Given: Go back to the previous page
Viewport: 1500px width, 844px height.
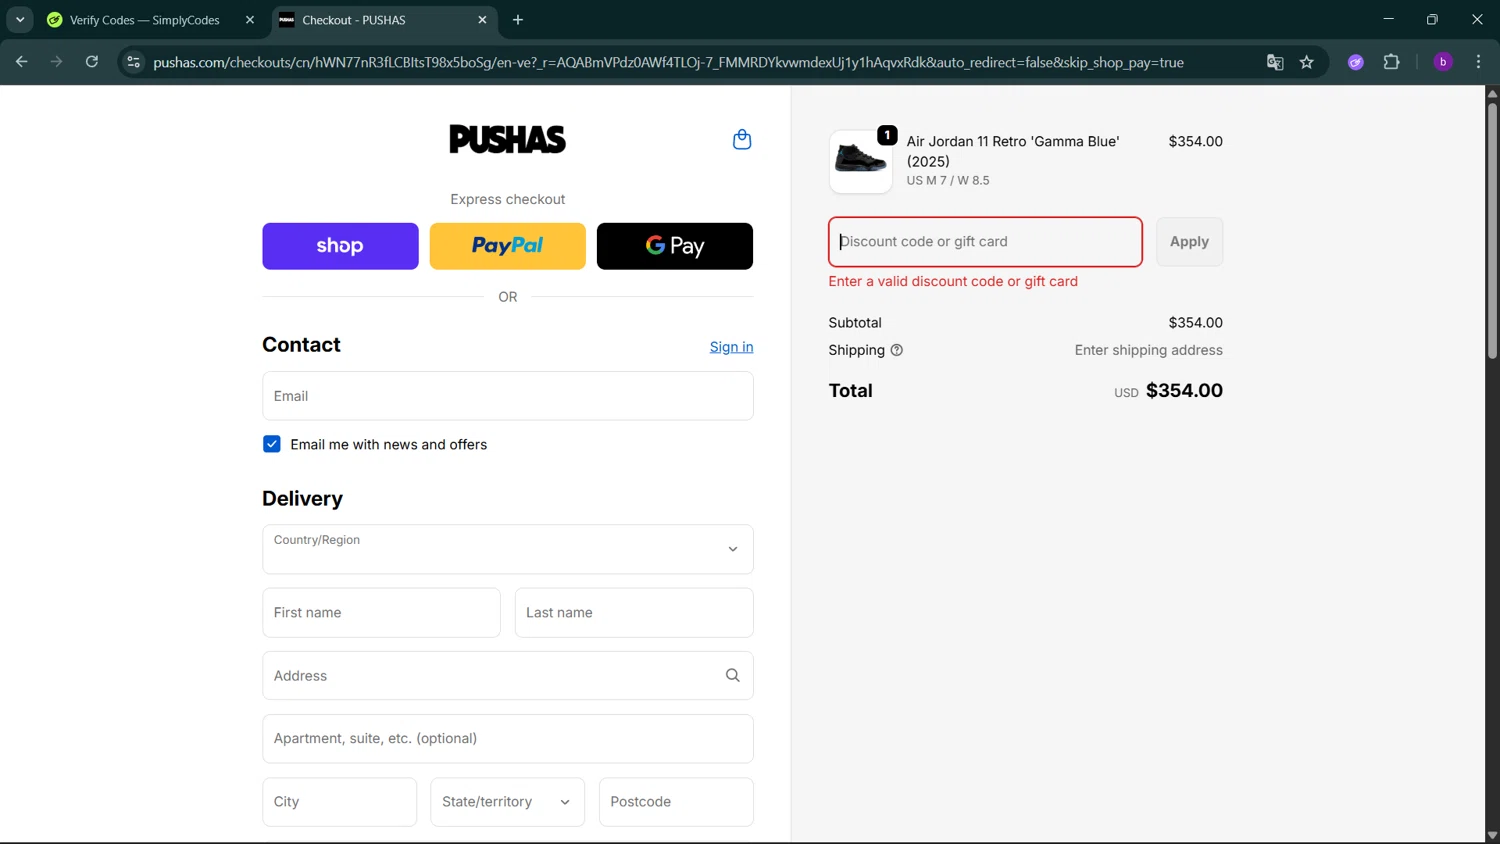Looking at the screenshot, I should (22, 62).
